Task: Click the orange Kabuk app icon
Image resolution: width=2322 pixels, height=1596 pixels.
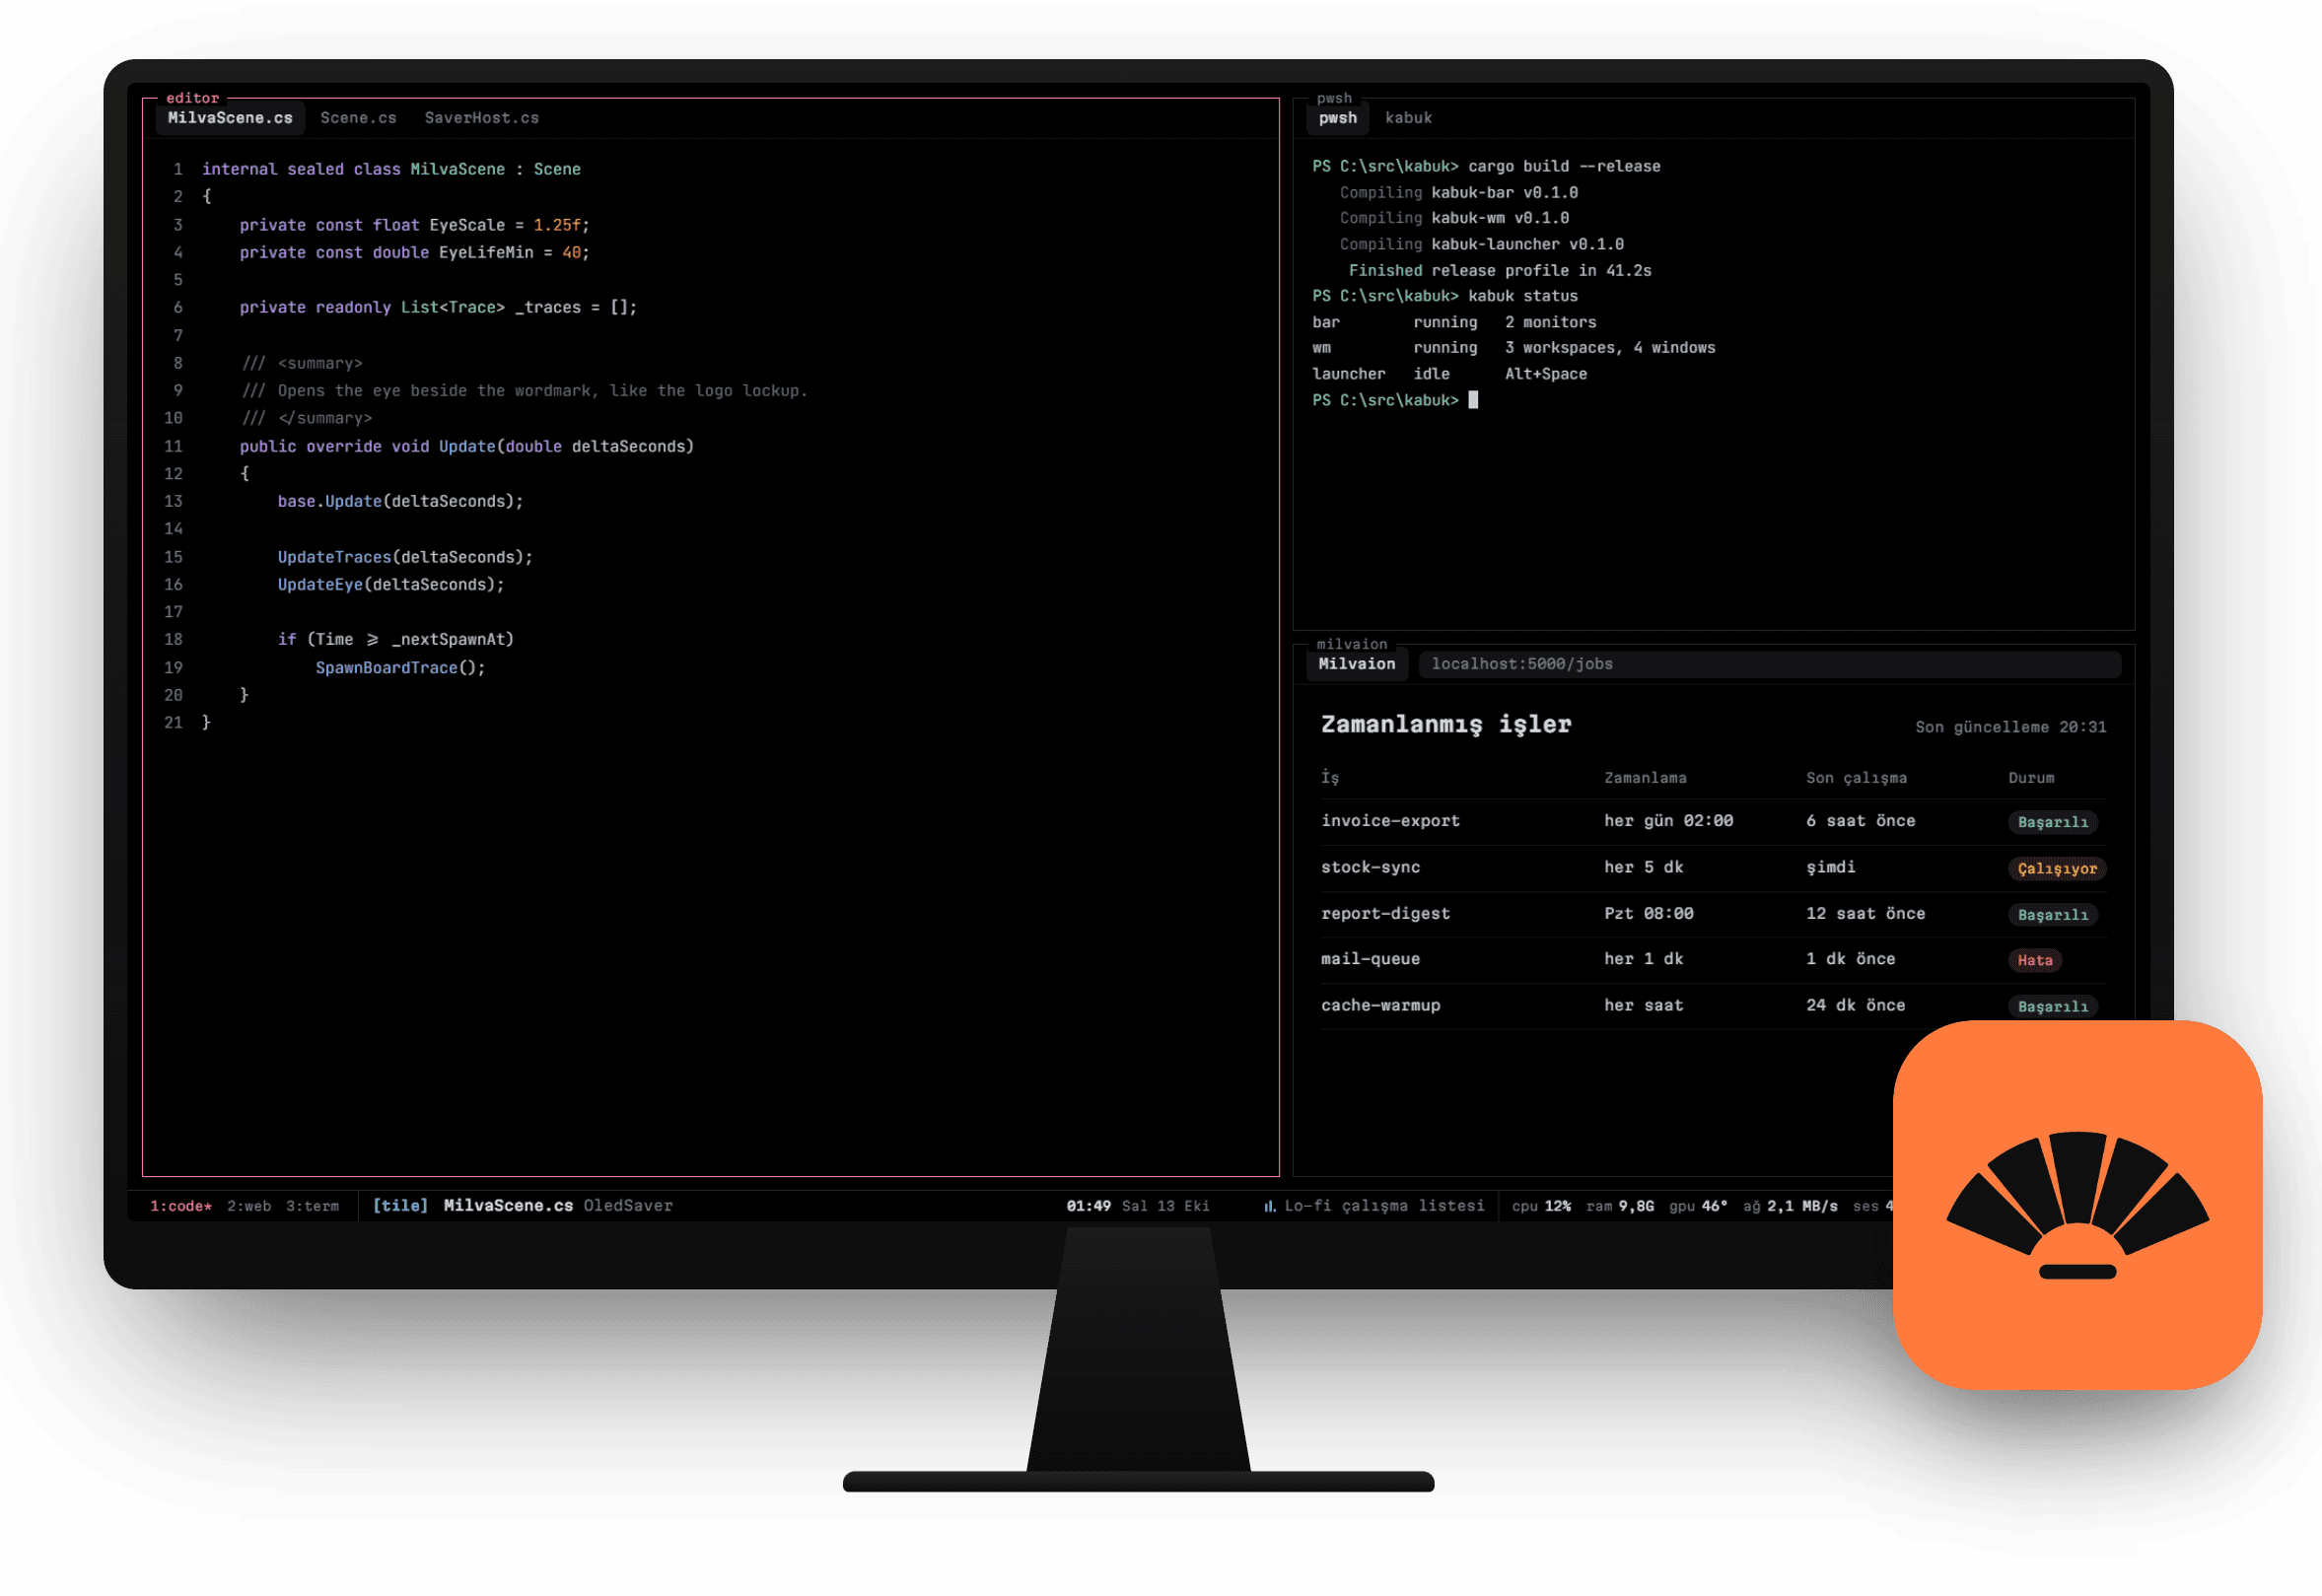Action: [x=2076, y=1203]
